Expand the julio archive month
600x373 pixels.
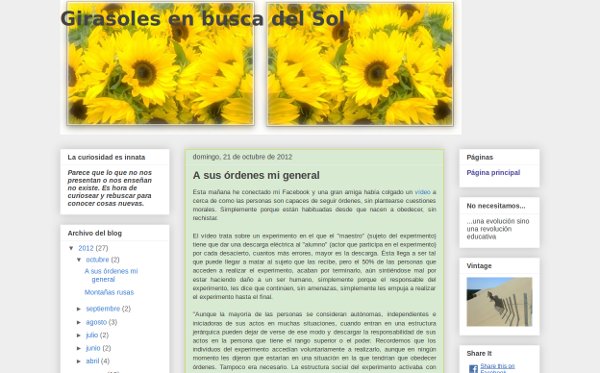pyautogui.click(x=79, y=335)
